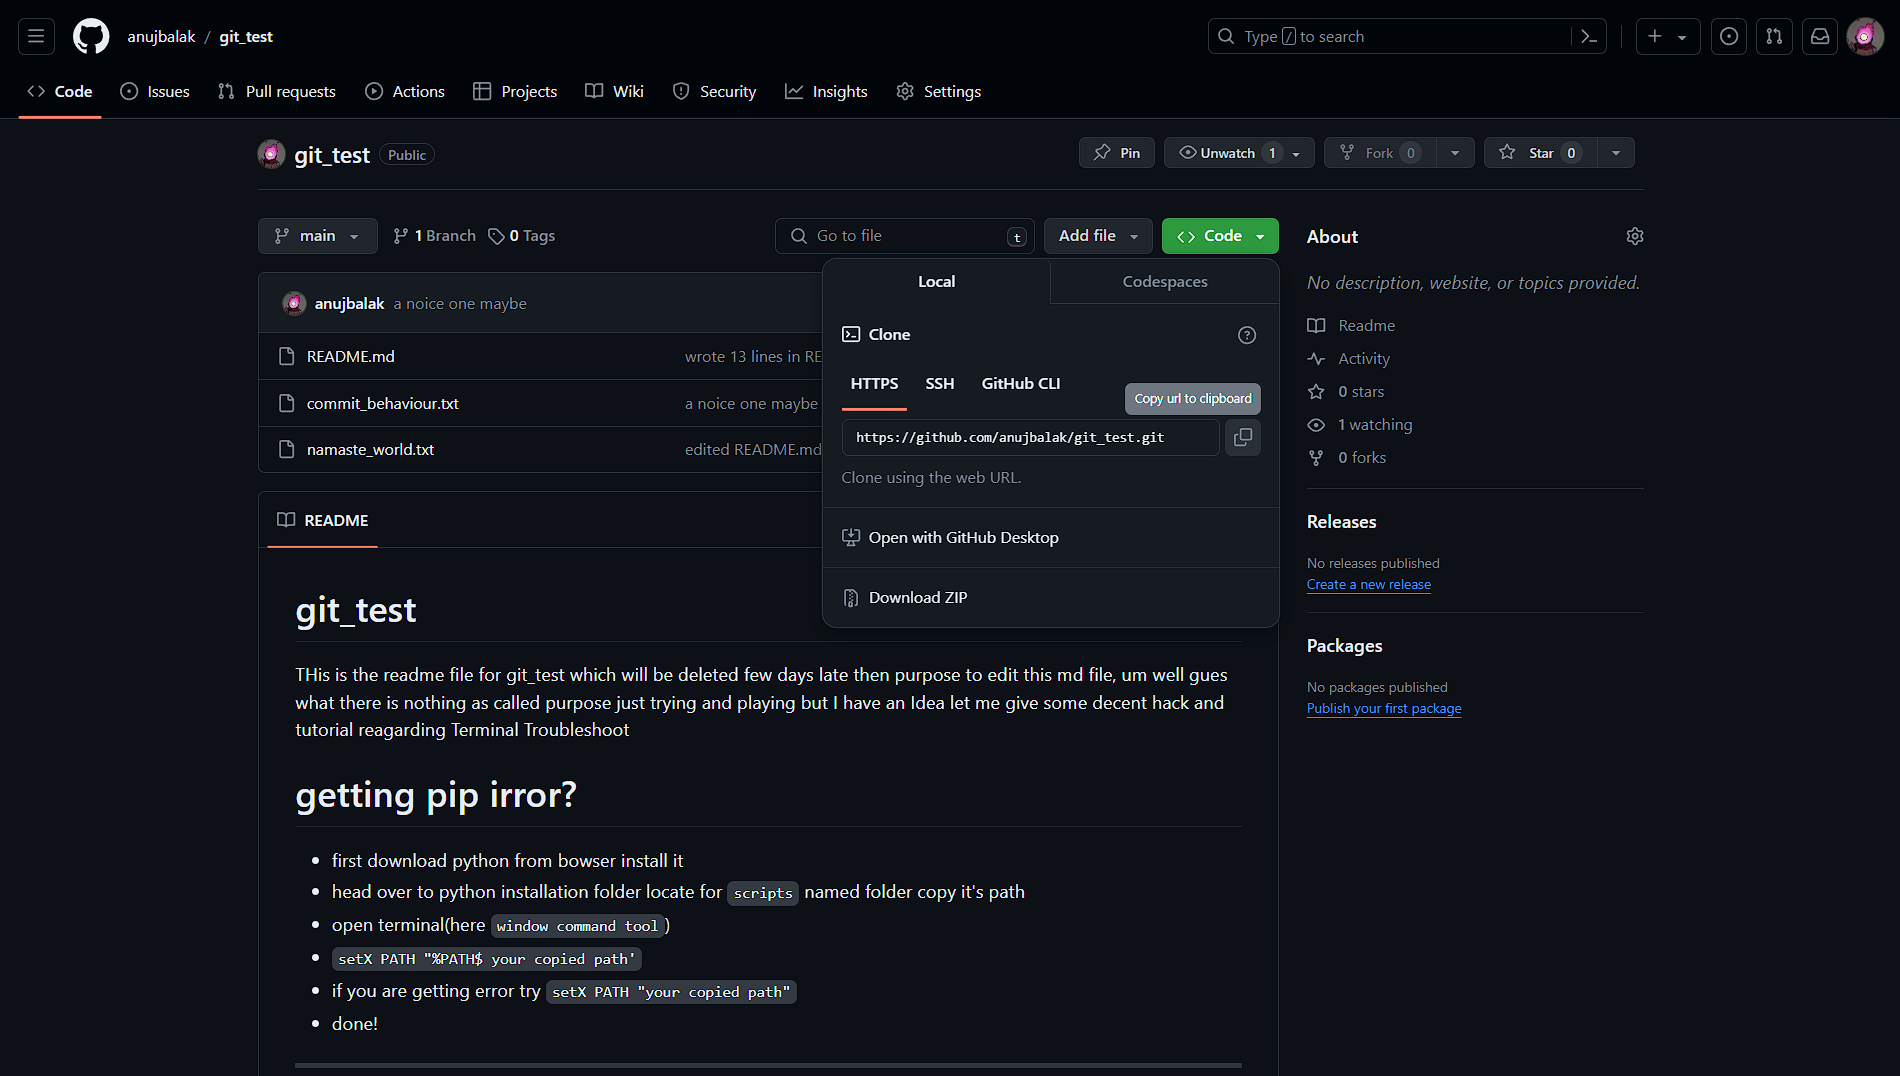Open the user profile avatar menu
This screenshot has width=1900, height=1076.
1865,36
